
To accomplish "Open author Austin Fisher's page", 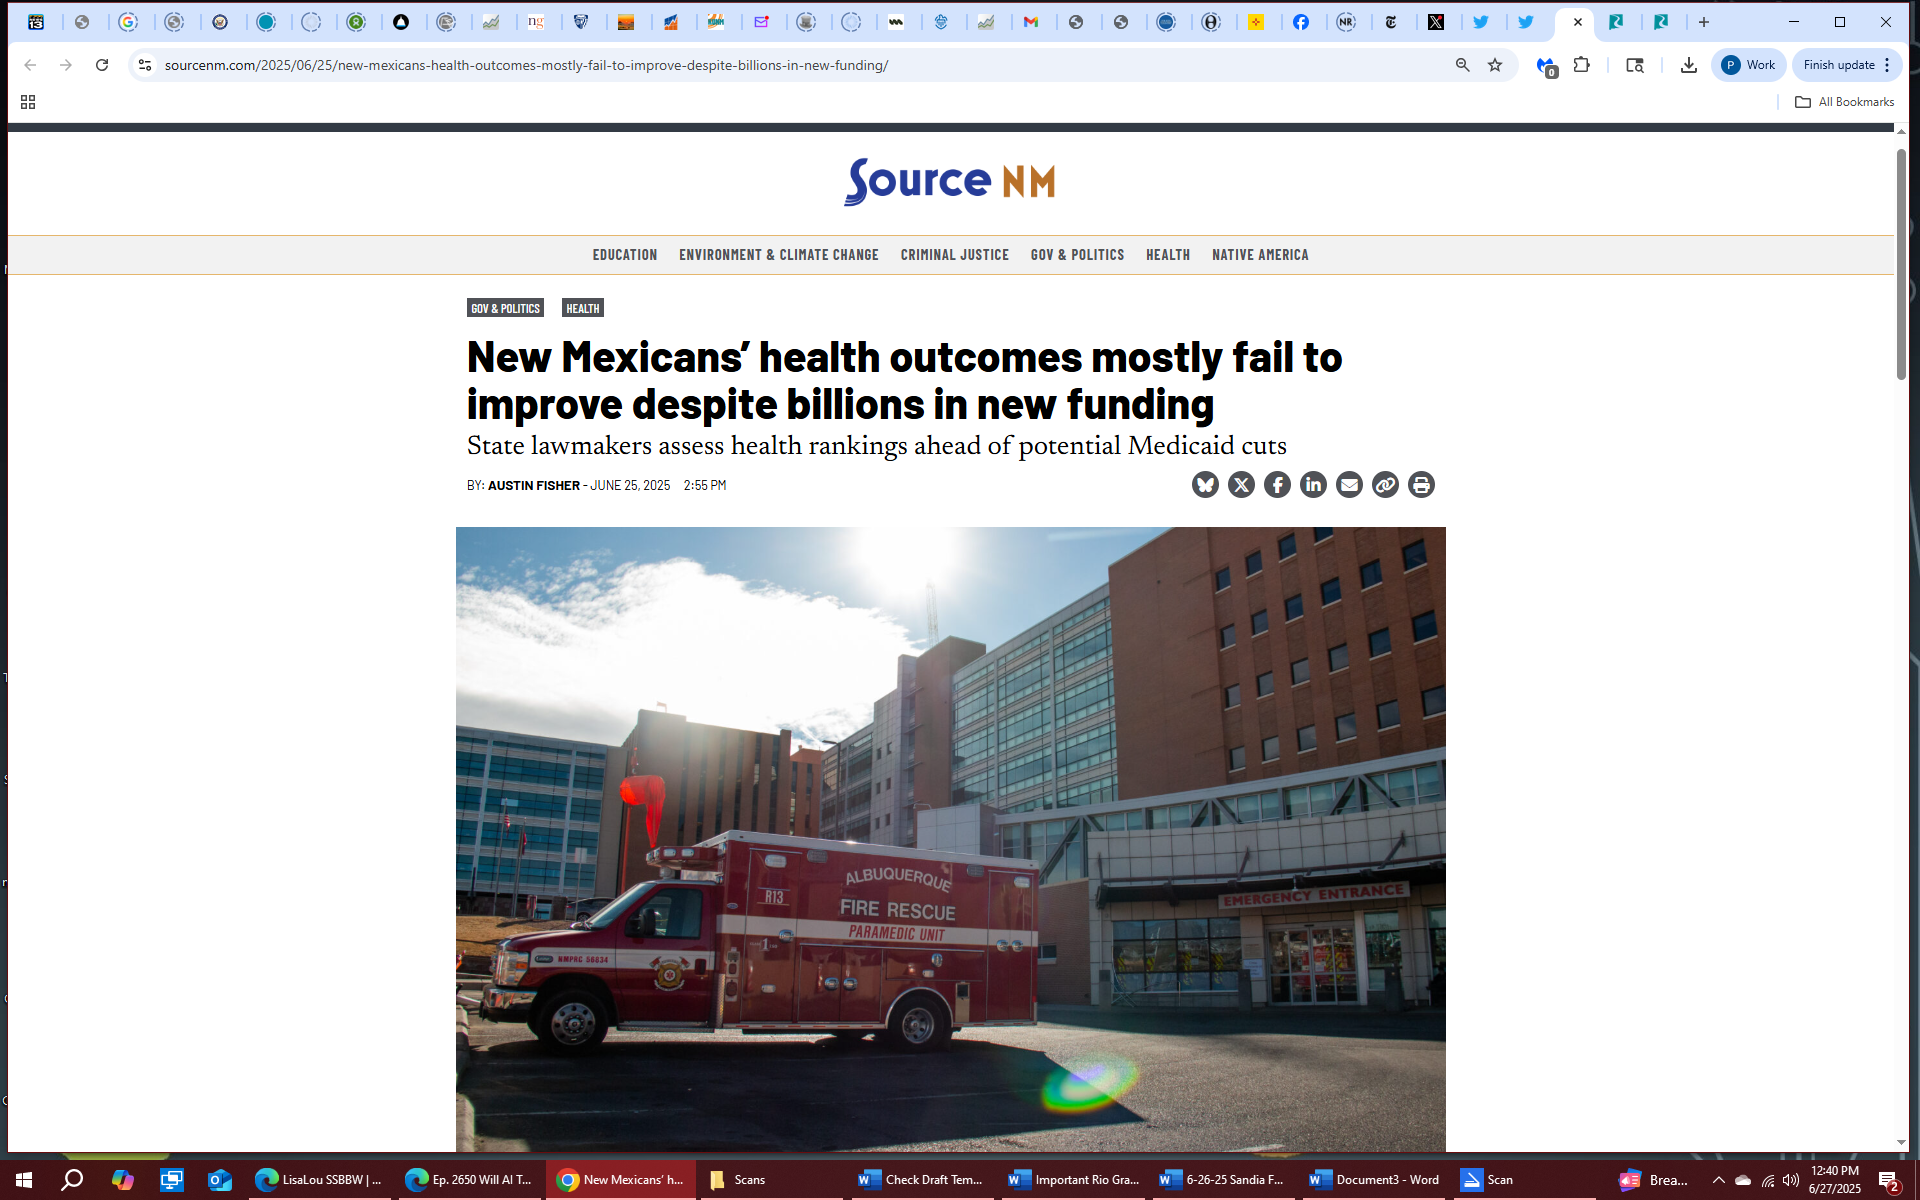I will point(533,486).
